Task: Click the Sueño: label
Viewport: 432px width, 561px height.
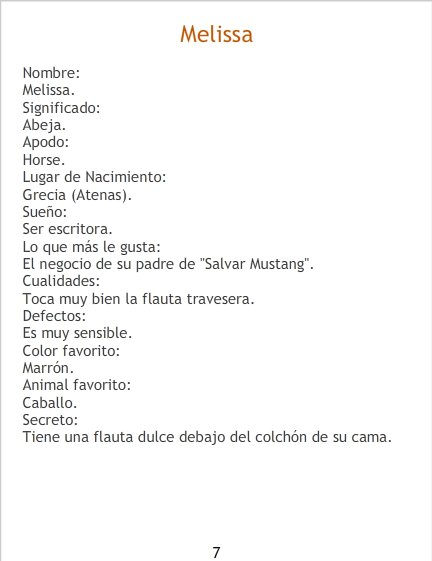Action: (45, 212)
